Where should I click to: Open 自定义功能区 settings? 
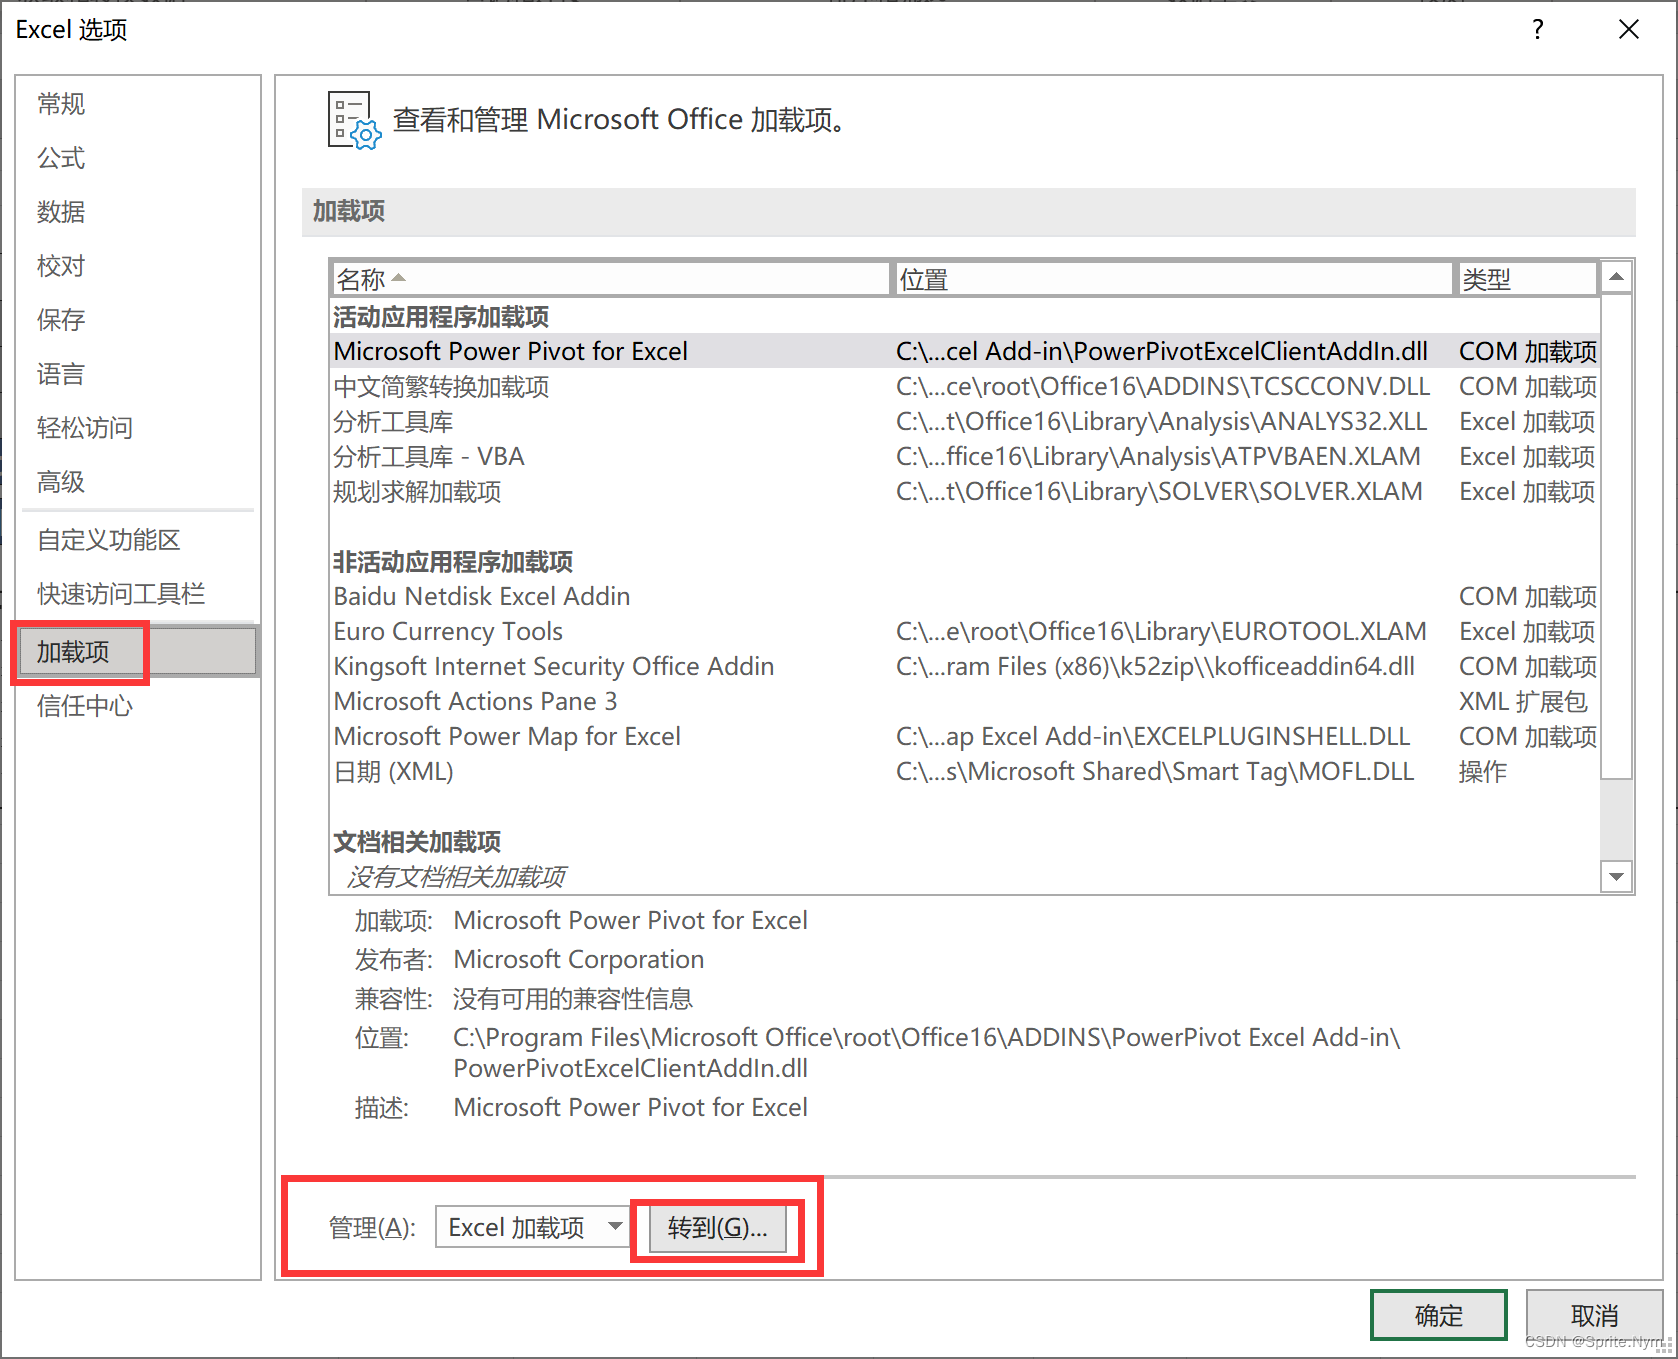coord(109,540)
